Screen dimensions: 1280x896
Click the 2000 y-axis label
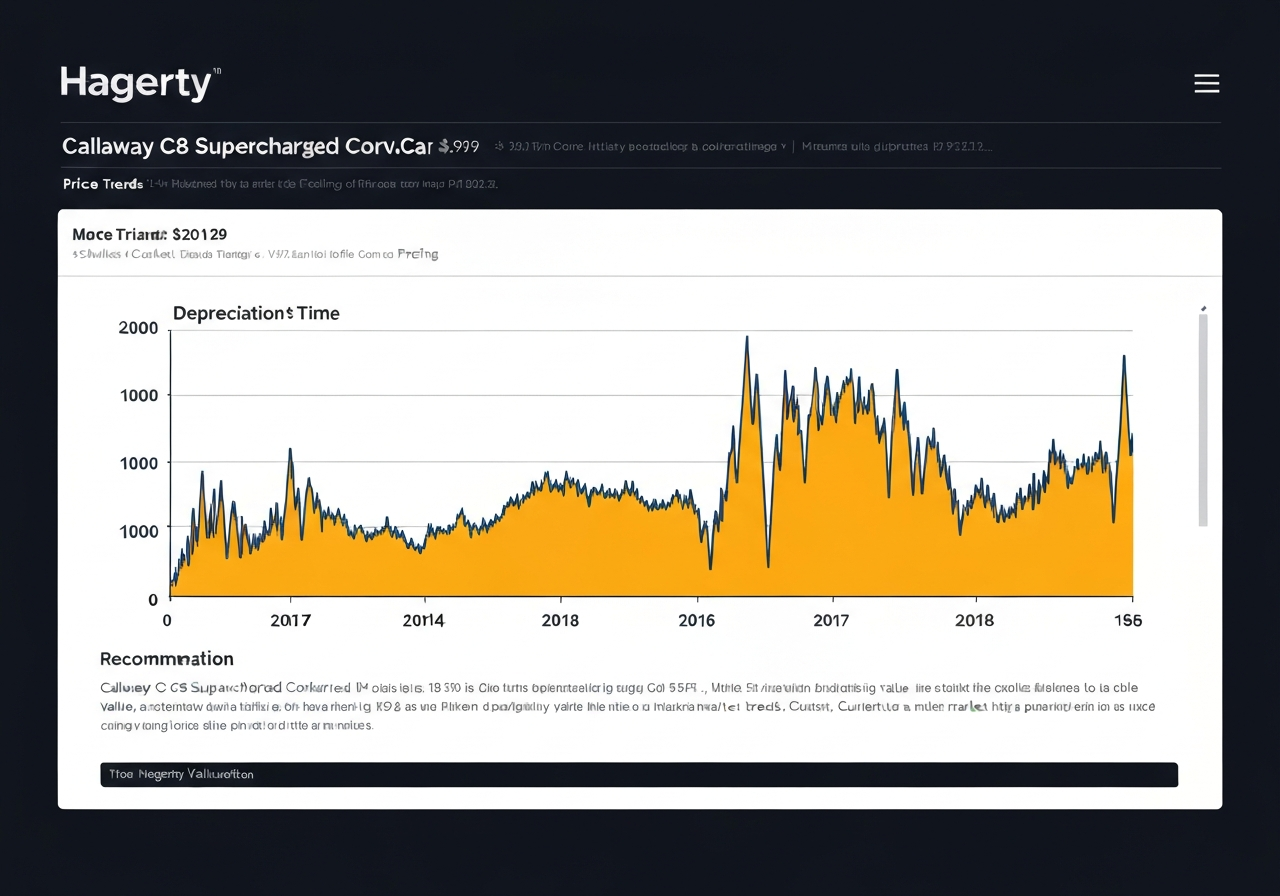point(138,328)
